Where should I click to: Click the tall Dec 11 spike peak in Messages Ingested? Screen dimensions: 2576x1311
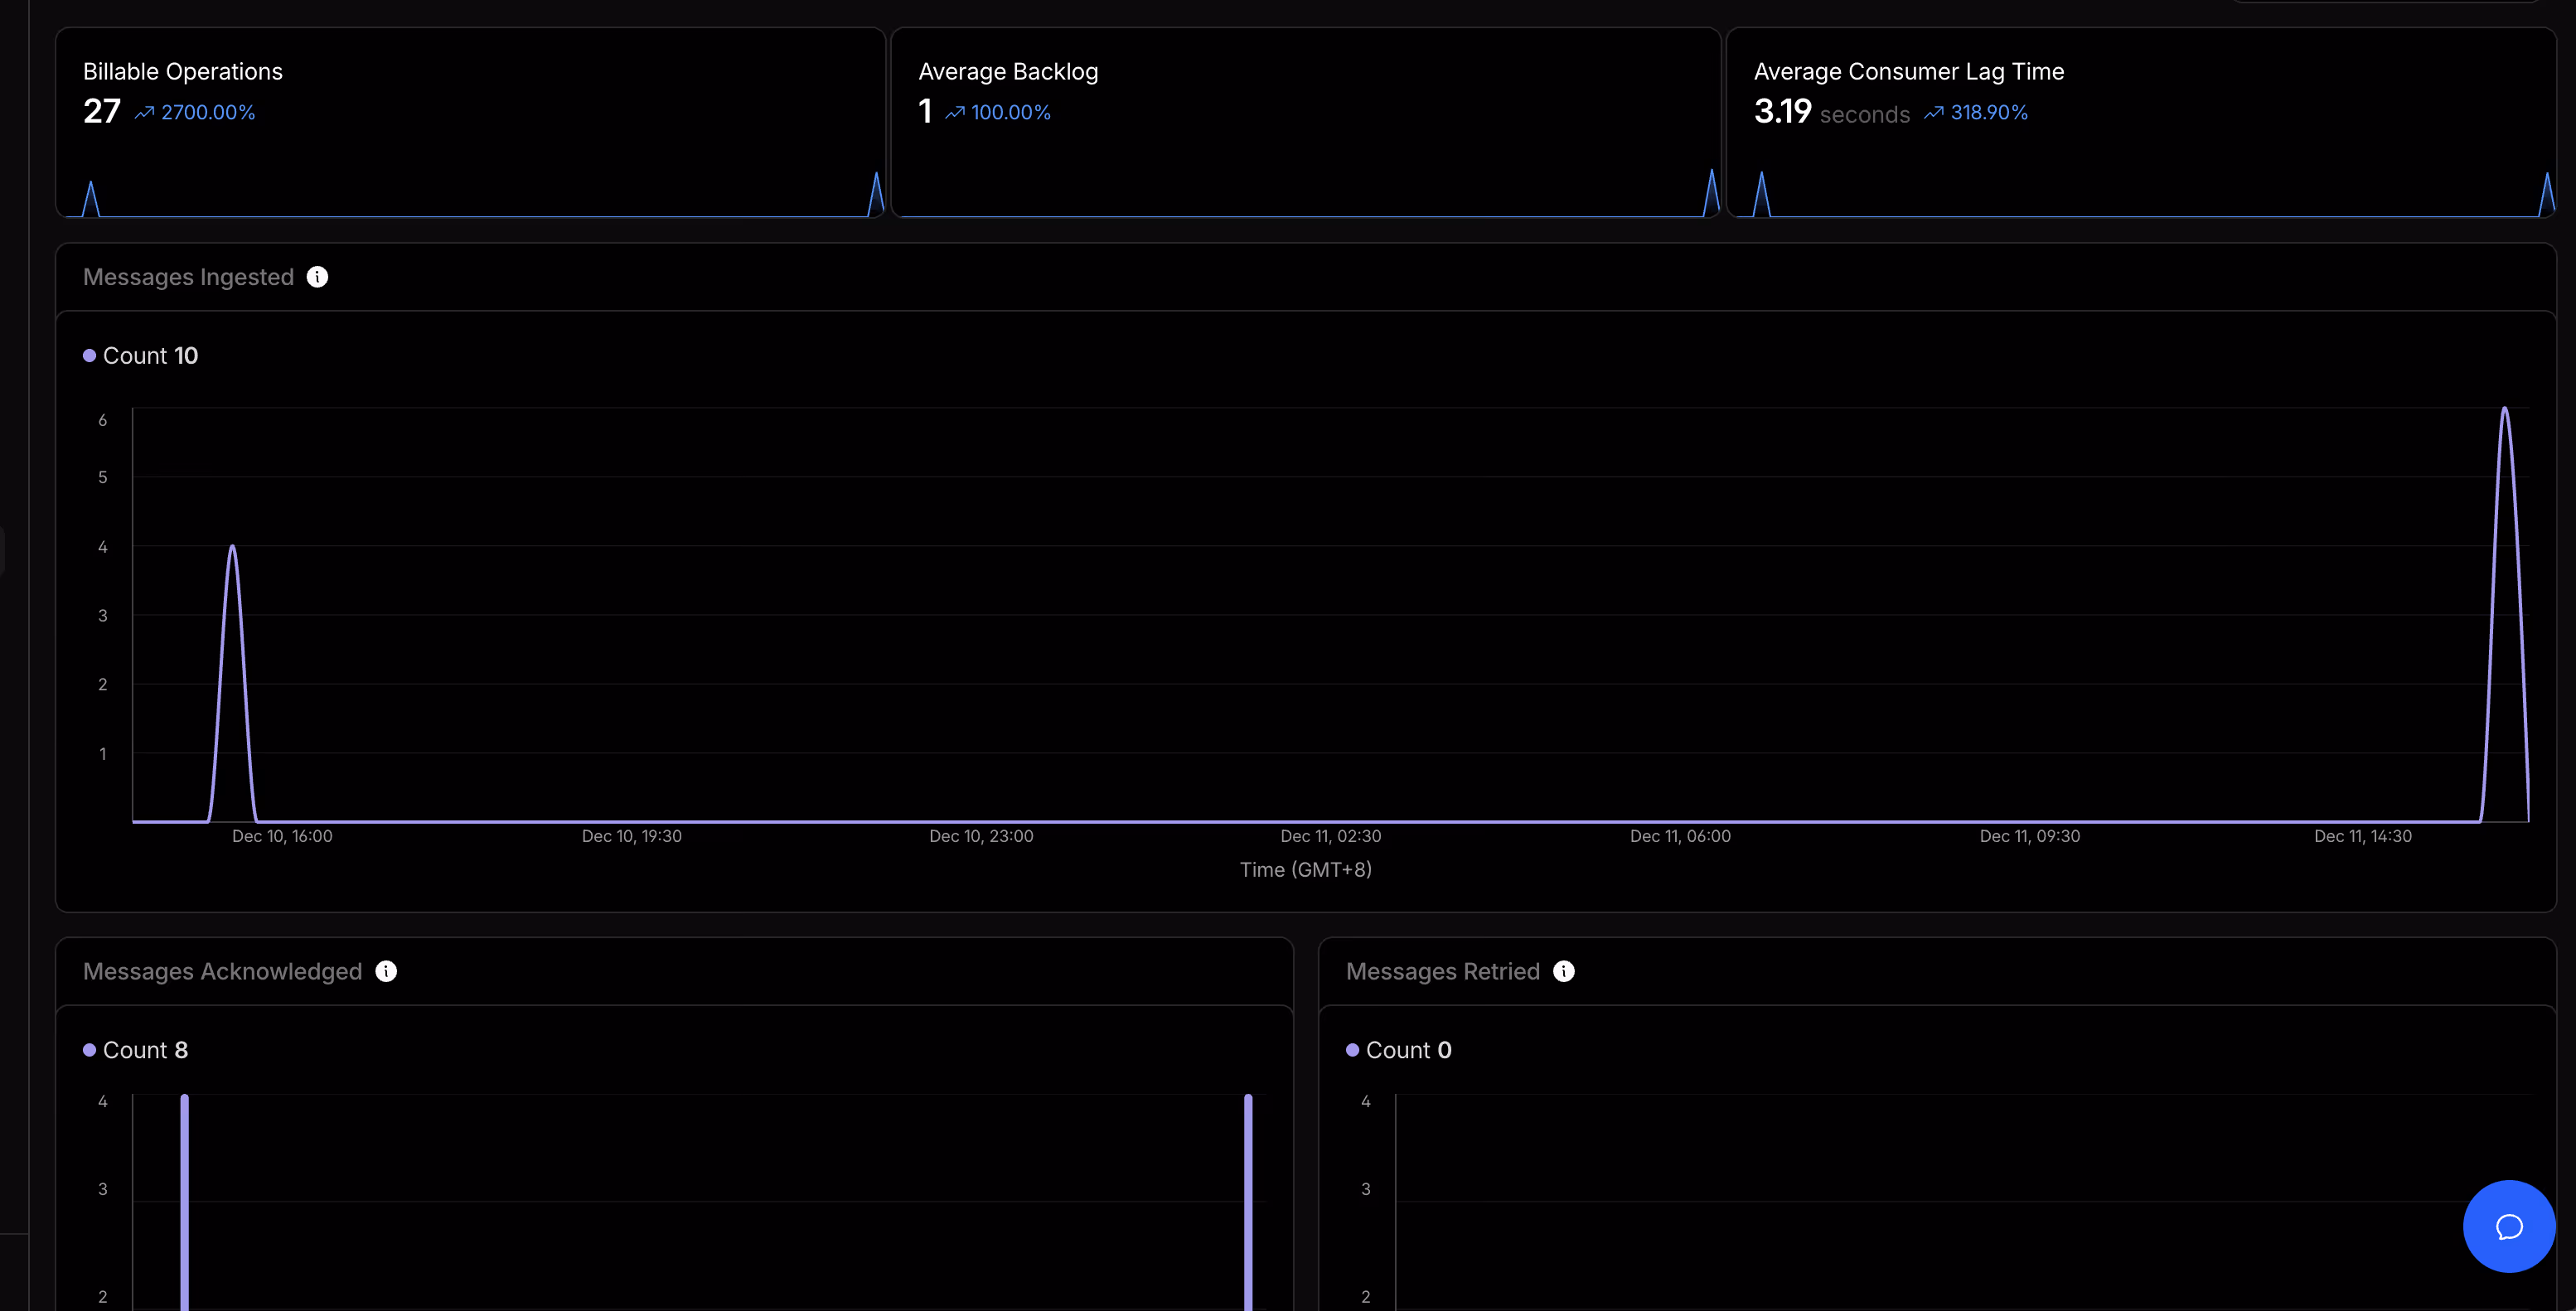pyautogui.click(x=2505, y=410)
